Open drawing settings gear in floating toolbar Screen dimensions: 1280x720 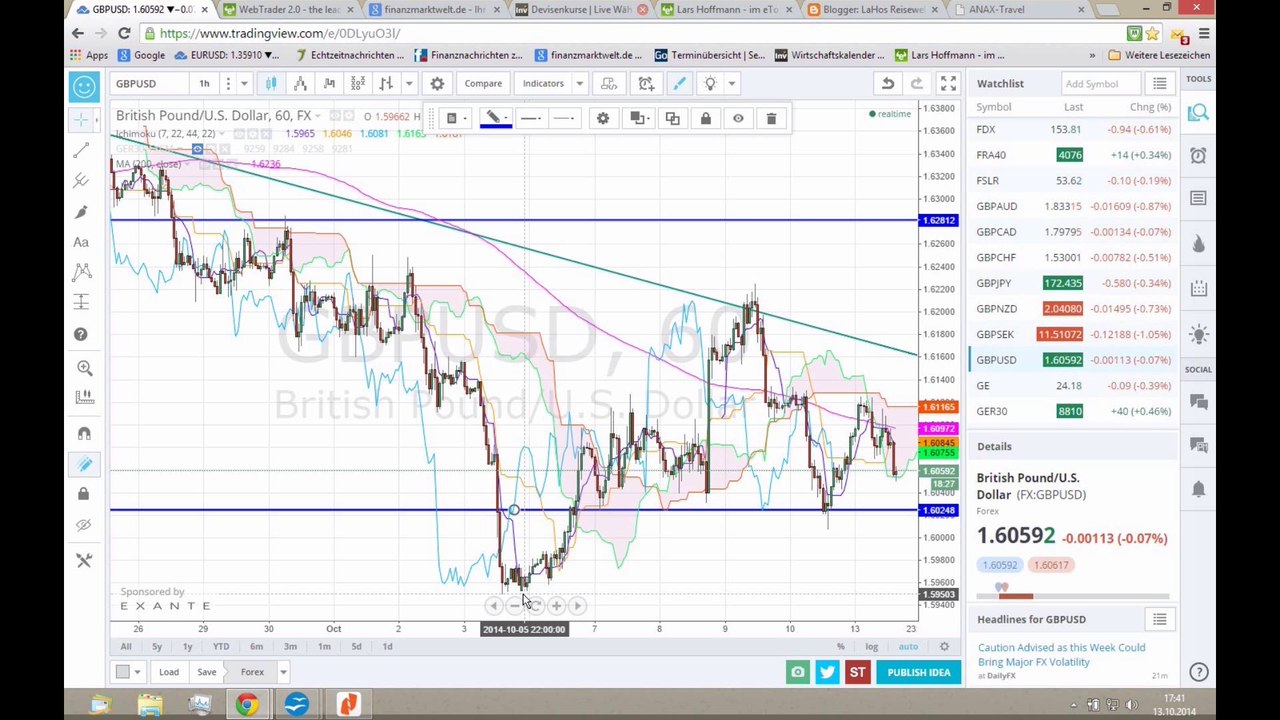coord(603,119)
